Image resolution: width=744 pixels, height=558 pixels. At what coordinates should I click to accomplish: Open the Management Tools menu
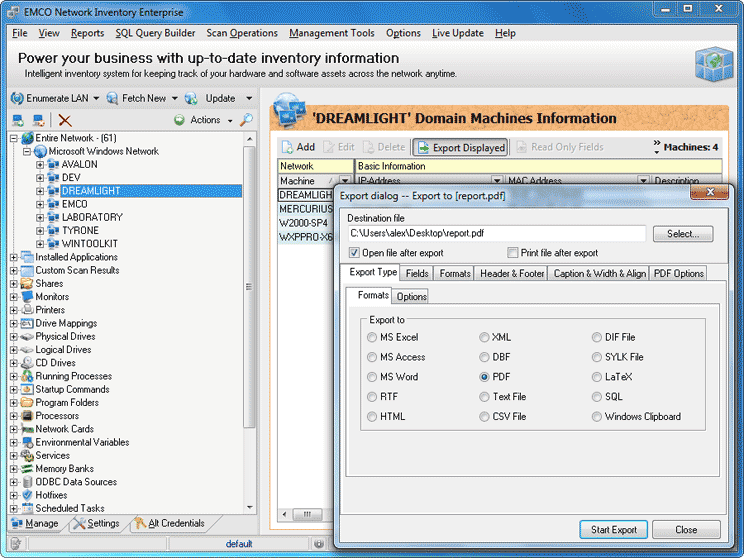click(331, 33)
